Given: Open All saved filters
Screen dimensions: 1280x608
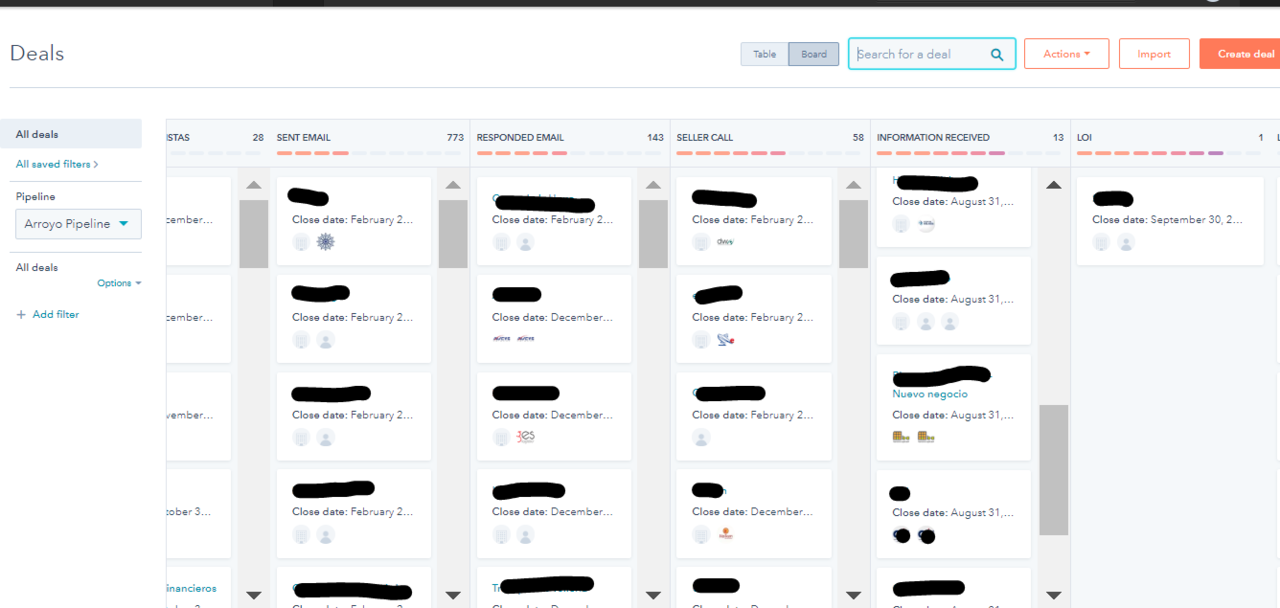Looking at the screenshot, I should coord(56,164).
